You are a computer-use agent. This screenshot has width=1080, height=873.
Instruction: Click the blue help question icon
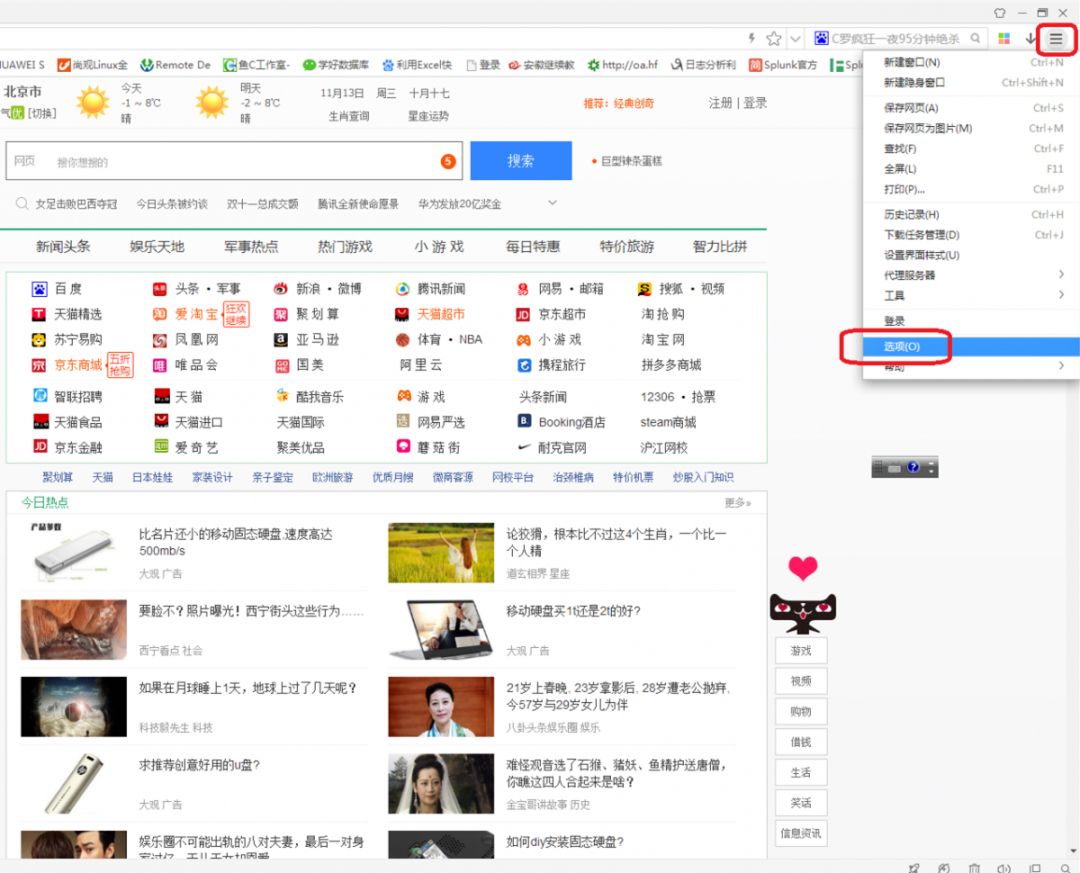[913, 467]
